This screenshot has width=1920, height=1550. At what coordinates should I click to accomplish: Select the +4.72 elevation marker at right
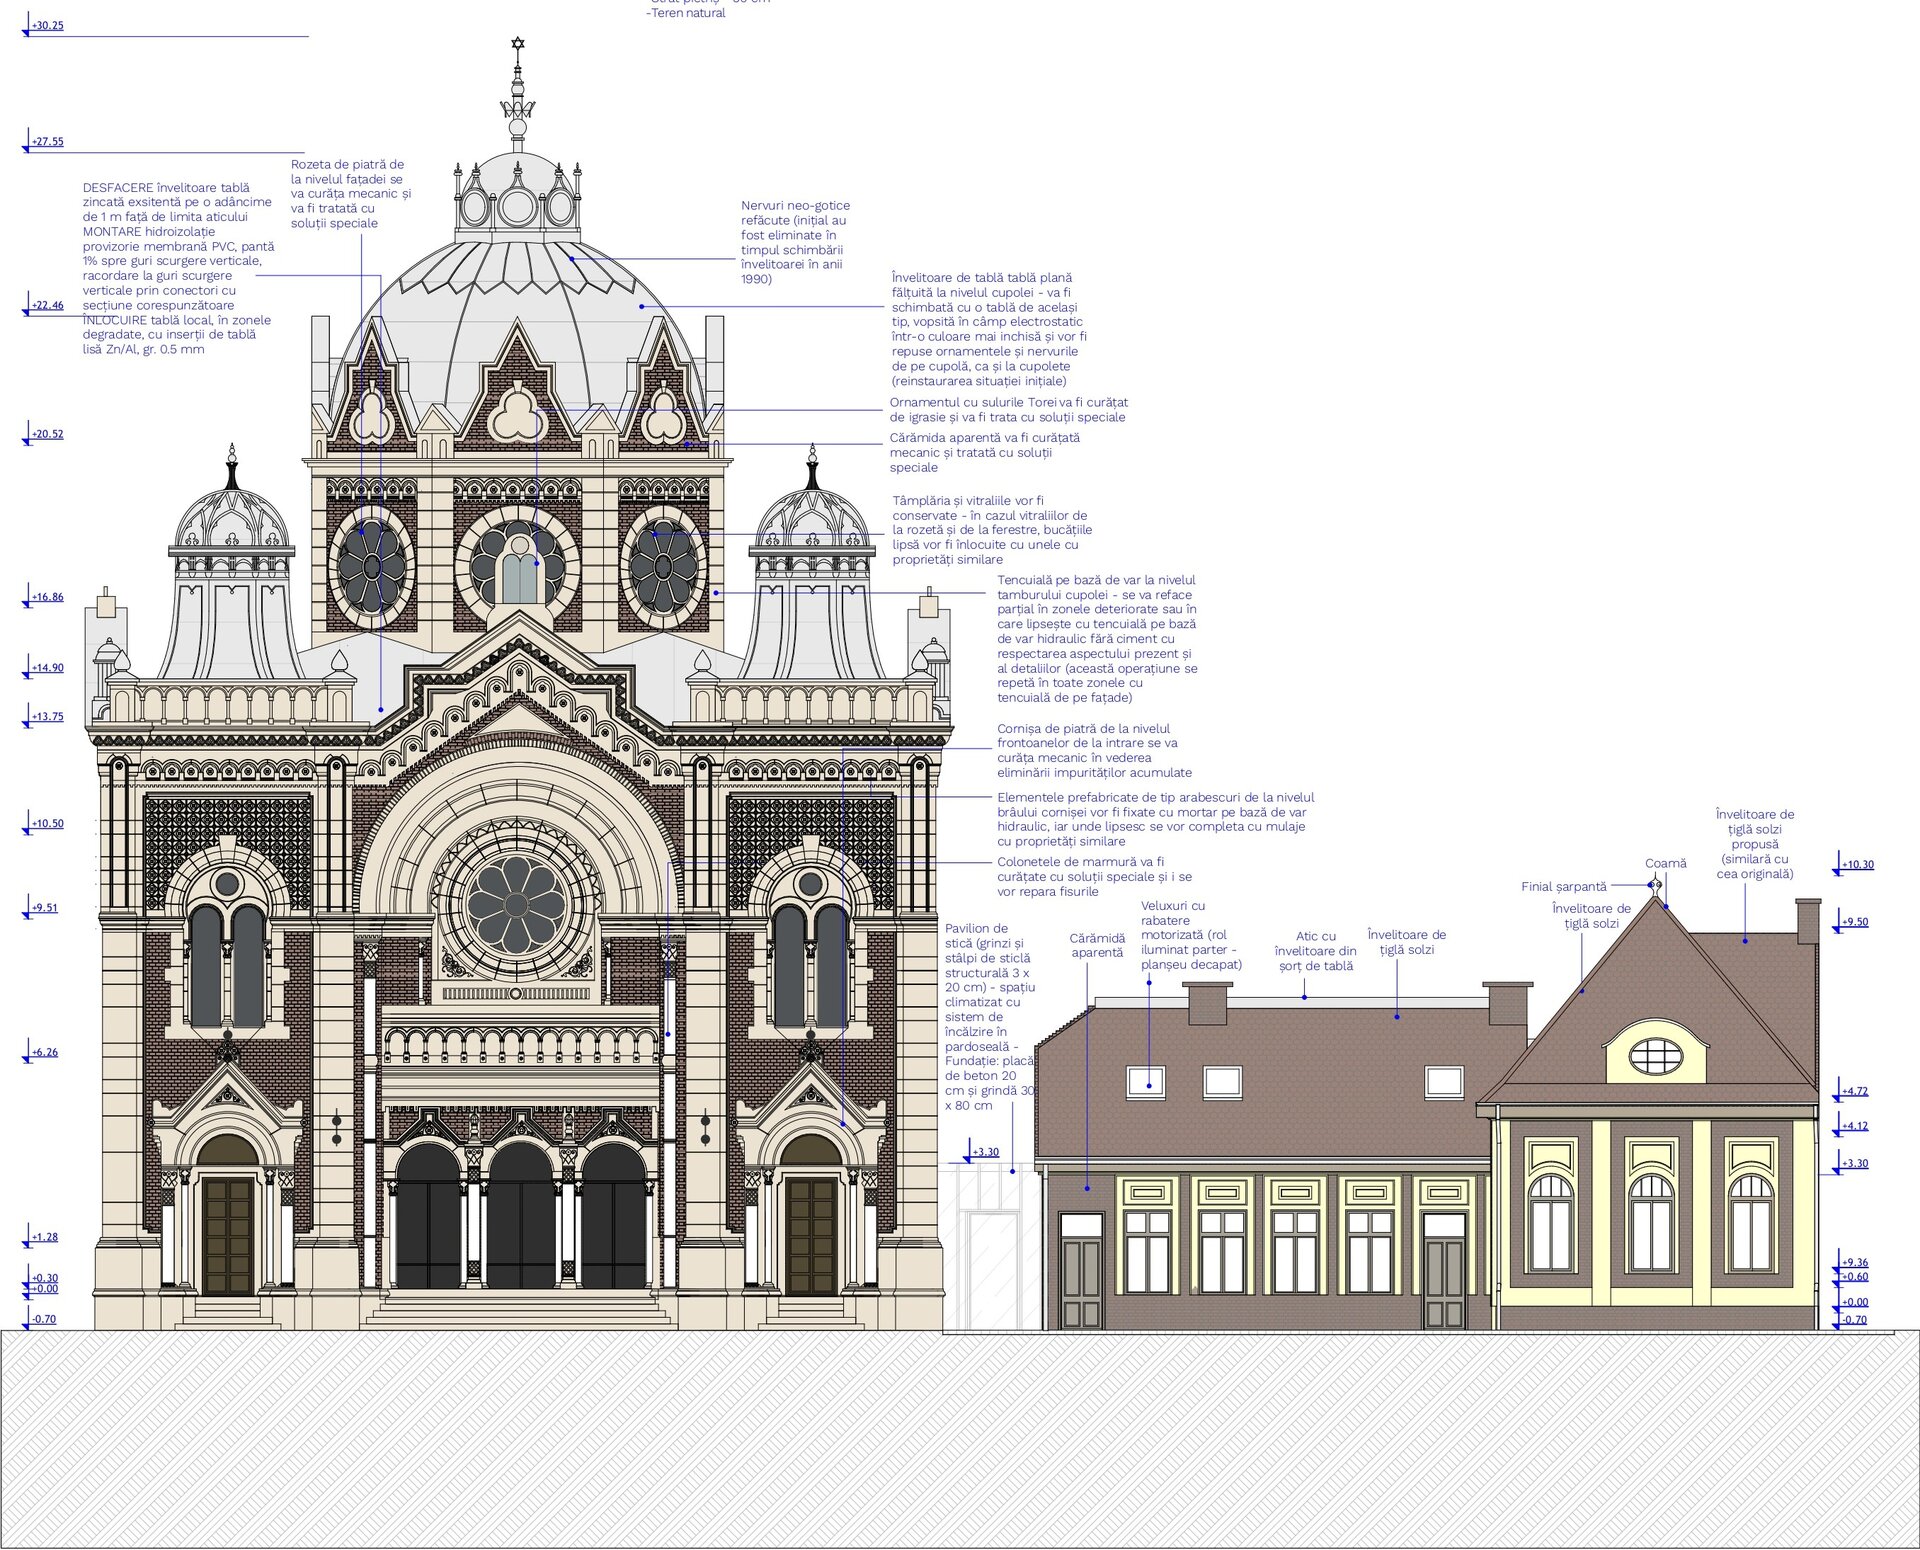point(1855,1092)
